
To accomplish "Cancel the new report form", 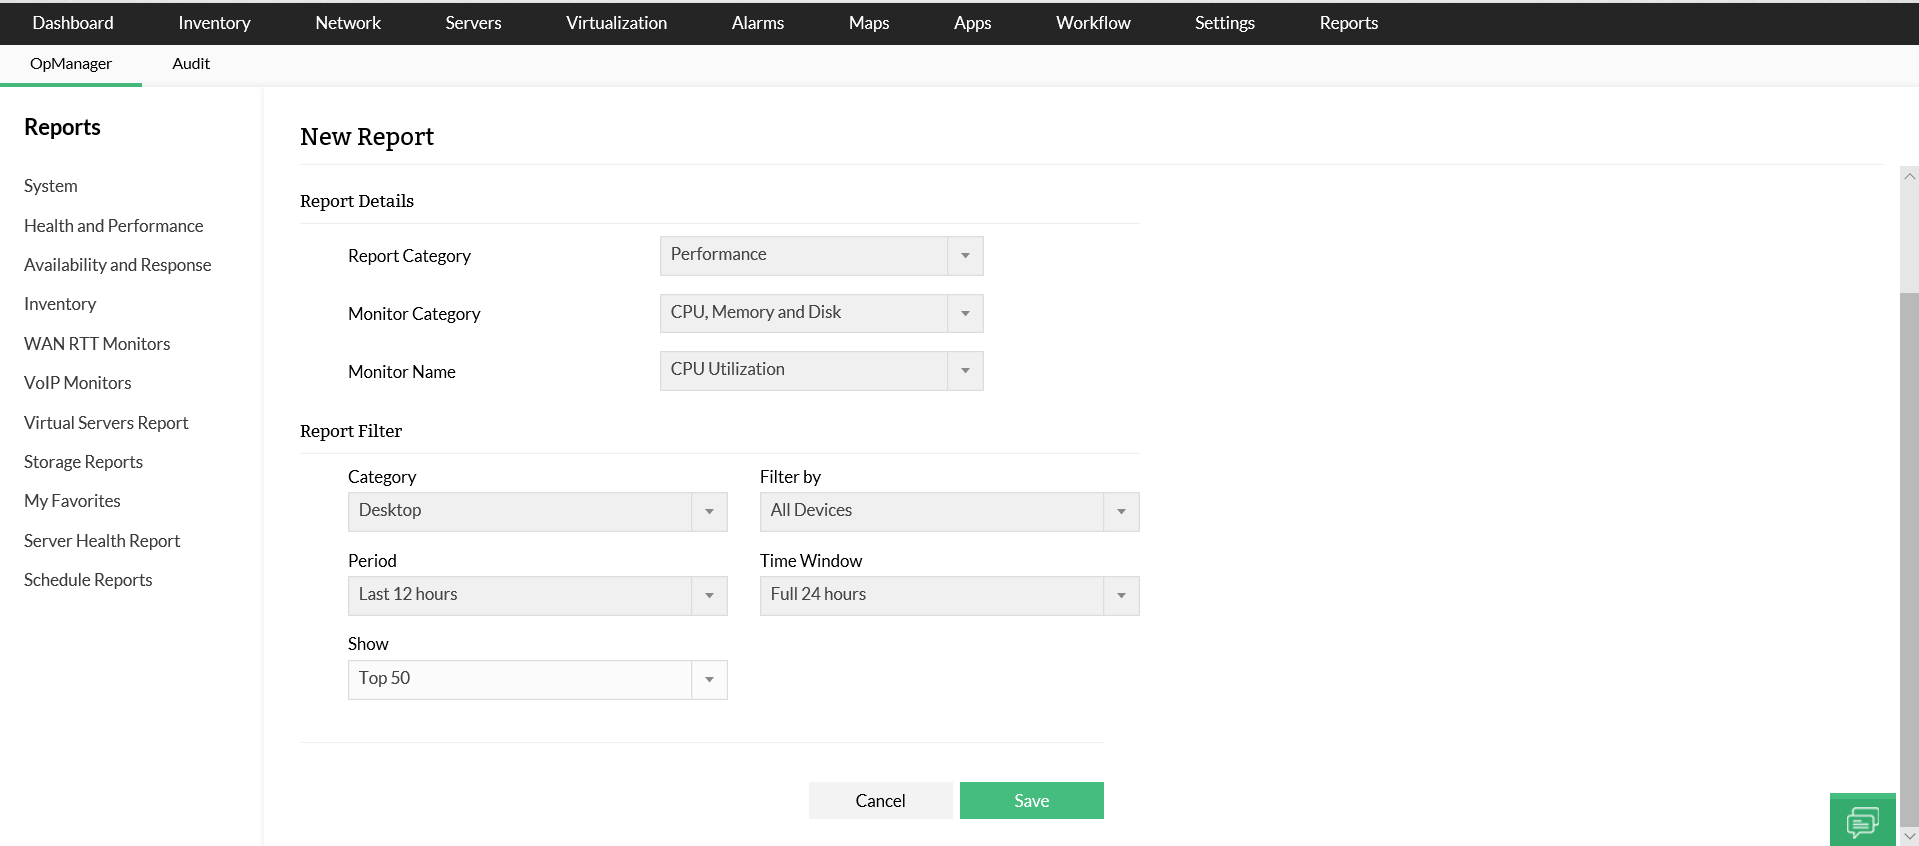I will tap(880, 801).
